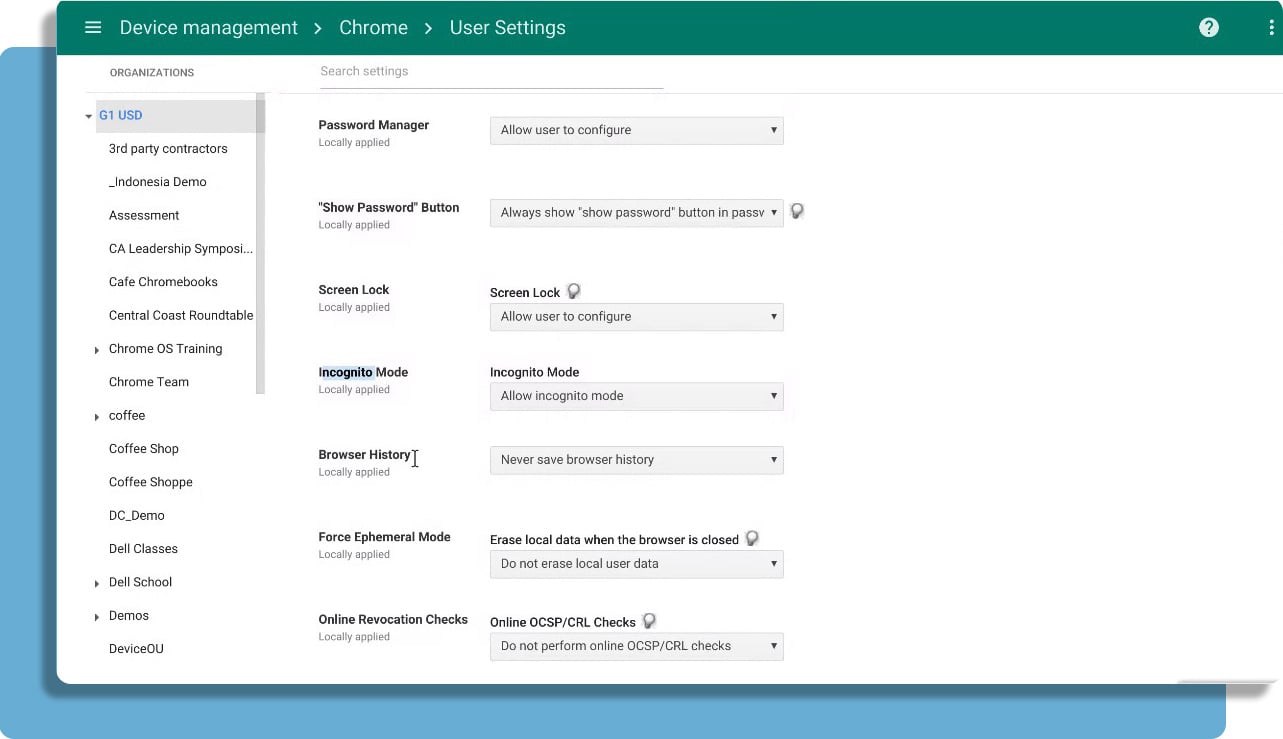This screenshot has width=1283, height=739.
Task: Open the hamburger navigation menu
Action: [x=93, y=28]
